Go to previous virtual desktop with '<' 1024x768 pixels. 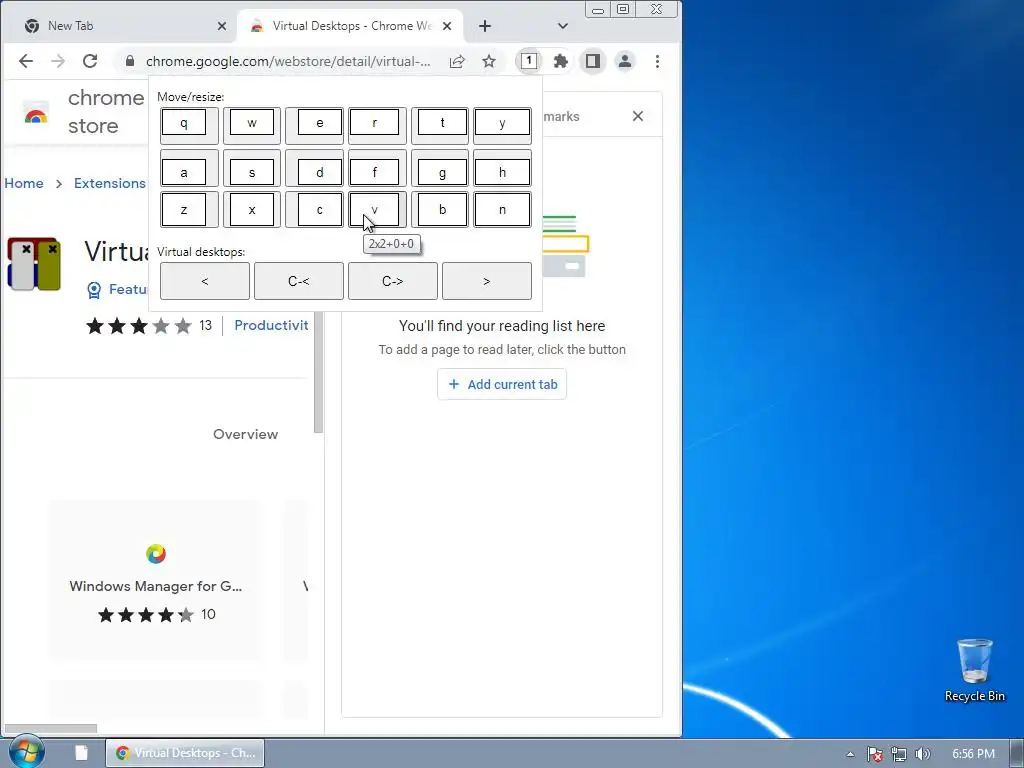[x=204, y=281]
